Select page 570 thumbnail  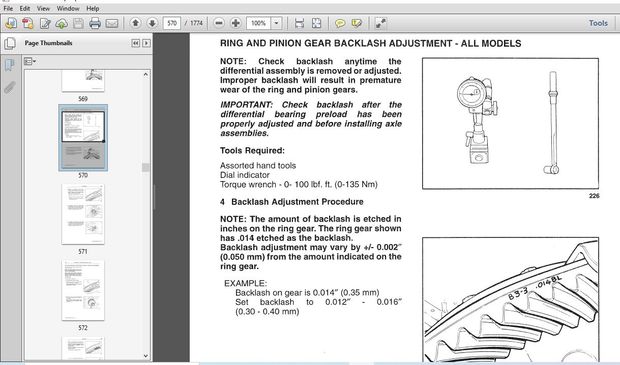pos(83,138)
